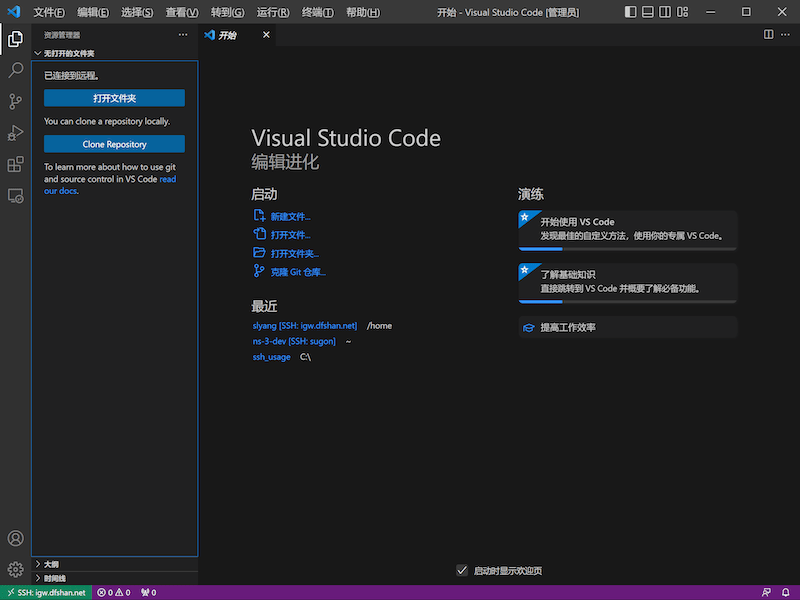The width and height of the screenshot is (800, 600).
Task: Toggle 启动时显示欢迎页 checkbox
Action: tap(462, 570)
